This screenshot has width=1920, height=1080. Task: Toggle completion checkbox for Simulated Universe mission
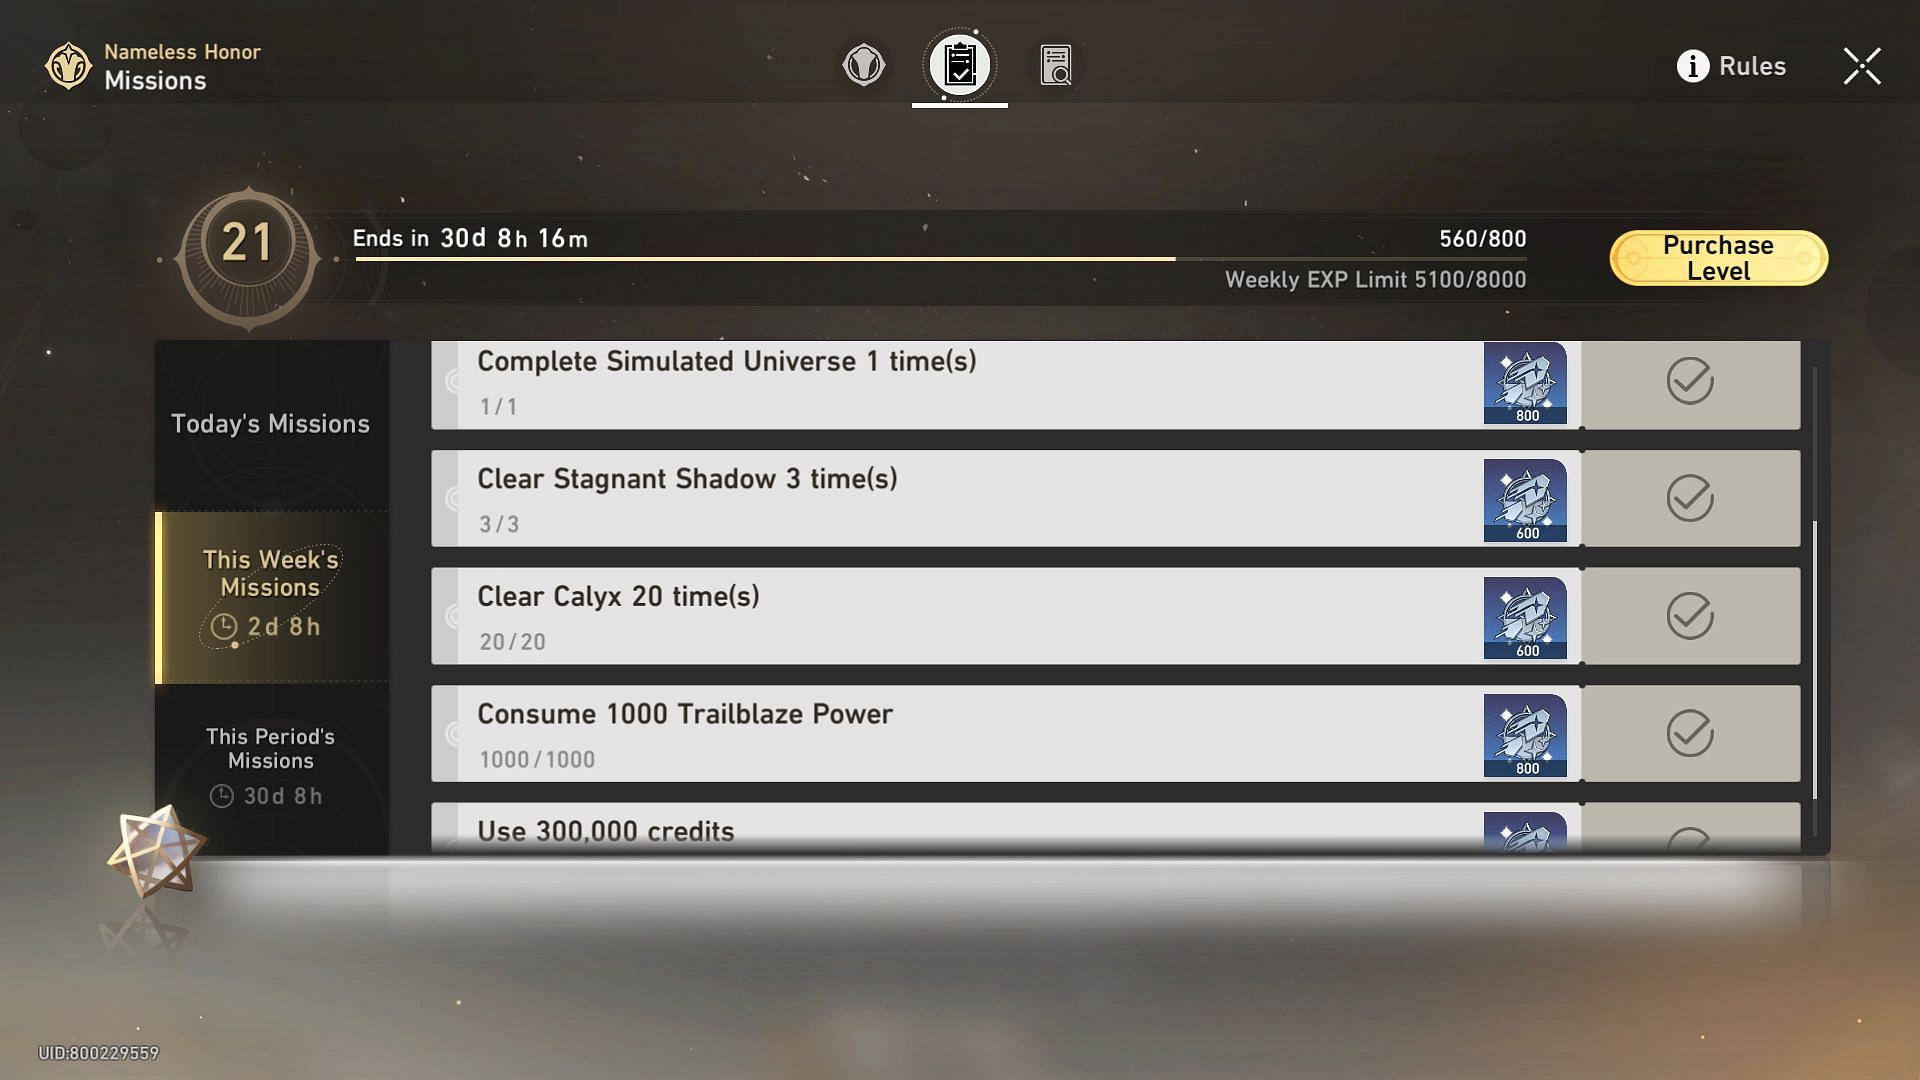1687,380
